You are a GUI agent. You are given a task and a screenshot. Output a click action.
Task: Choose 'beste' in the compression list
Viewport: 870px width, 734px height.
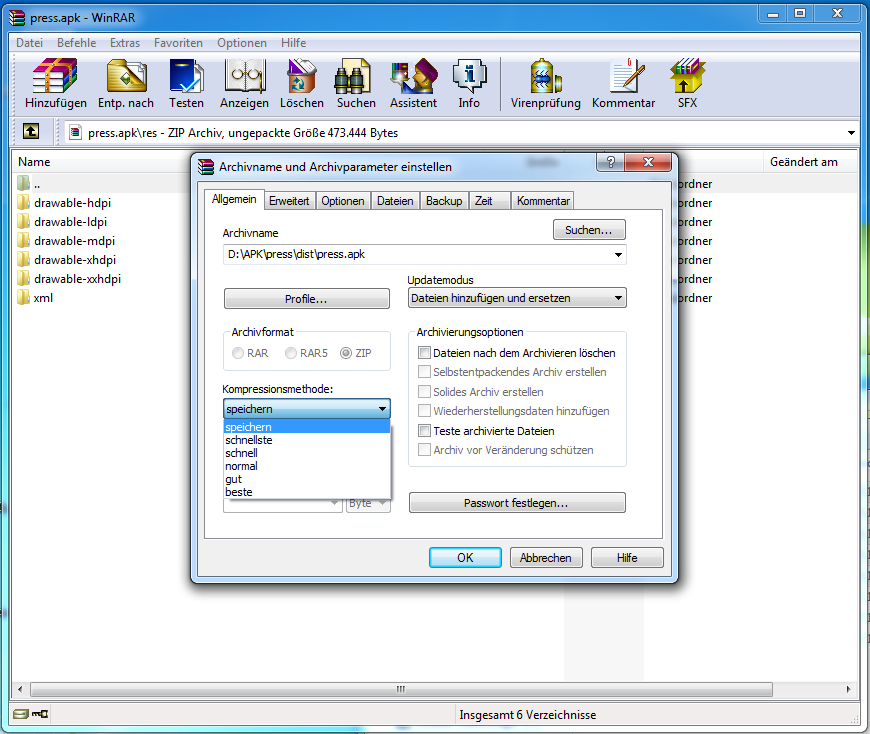click(x=239, y=492)
